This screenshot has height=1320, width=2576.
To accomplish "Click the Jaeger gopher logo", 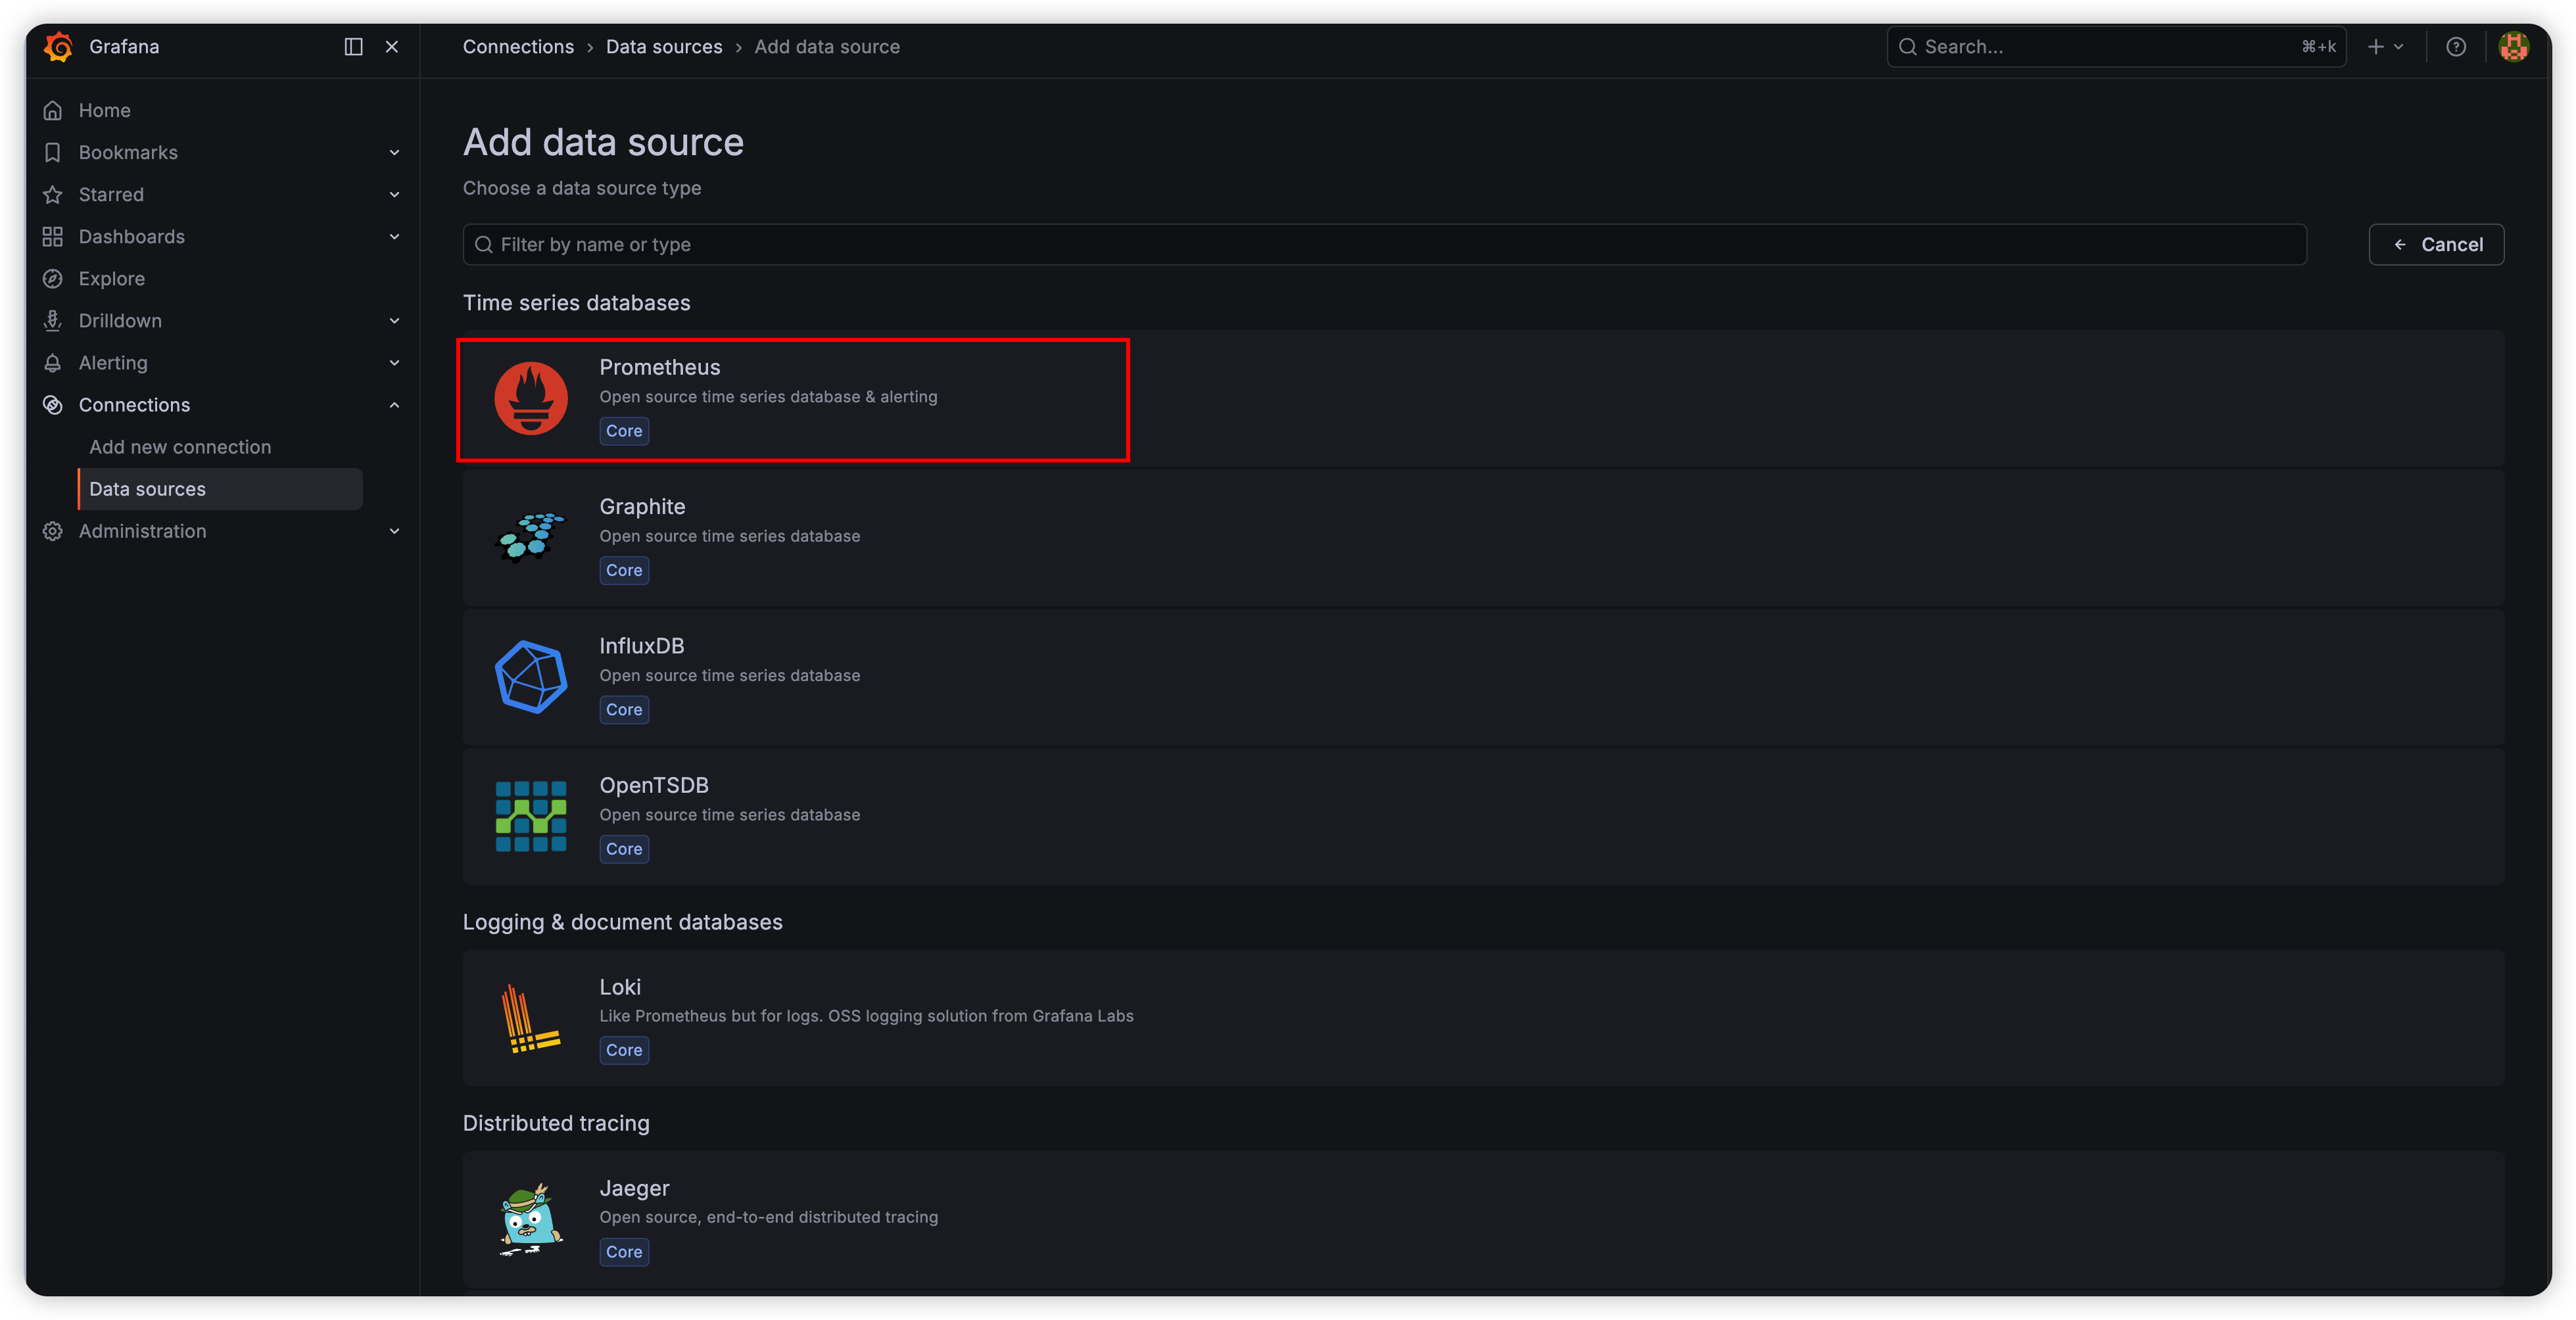I will click(531, 1219).
